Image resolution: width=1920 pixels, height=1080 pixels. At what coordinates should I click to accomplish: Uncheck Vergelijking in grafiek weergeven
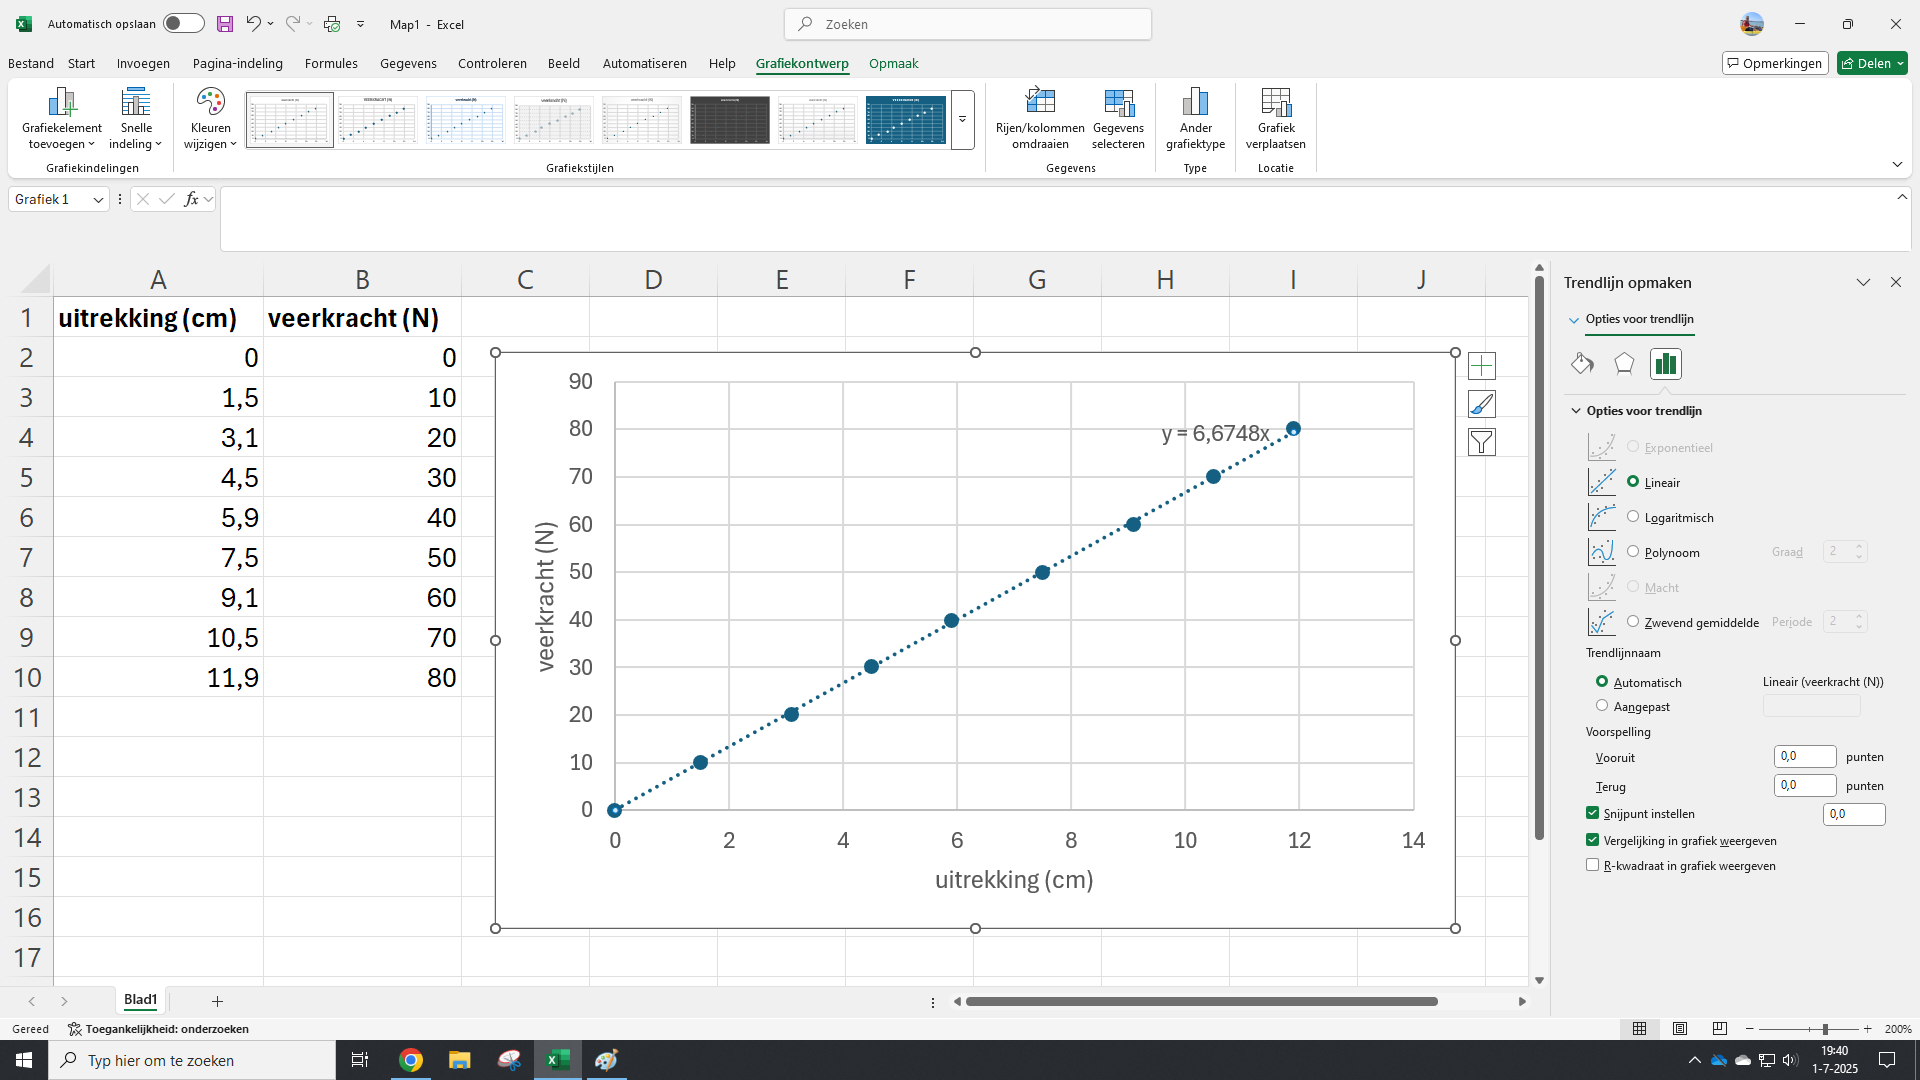pyautogui.click(x=1592, y=840)
